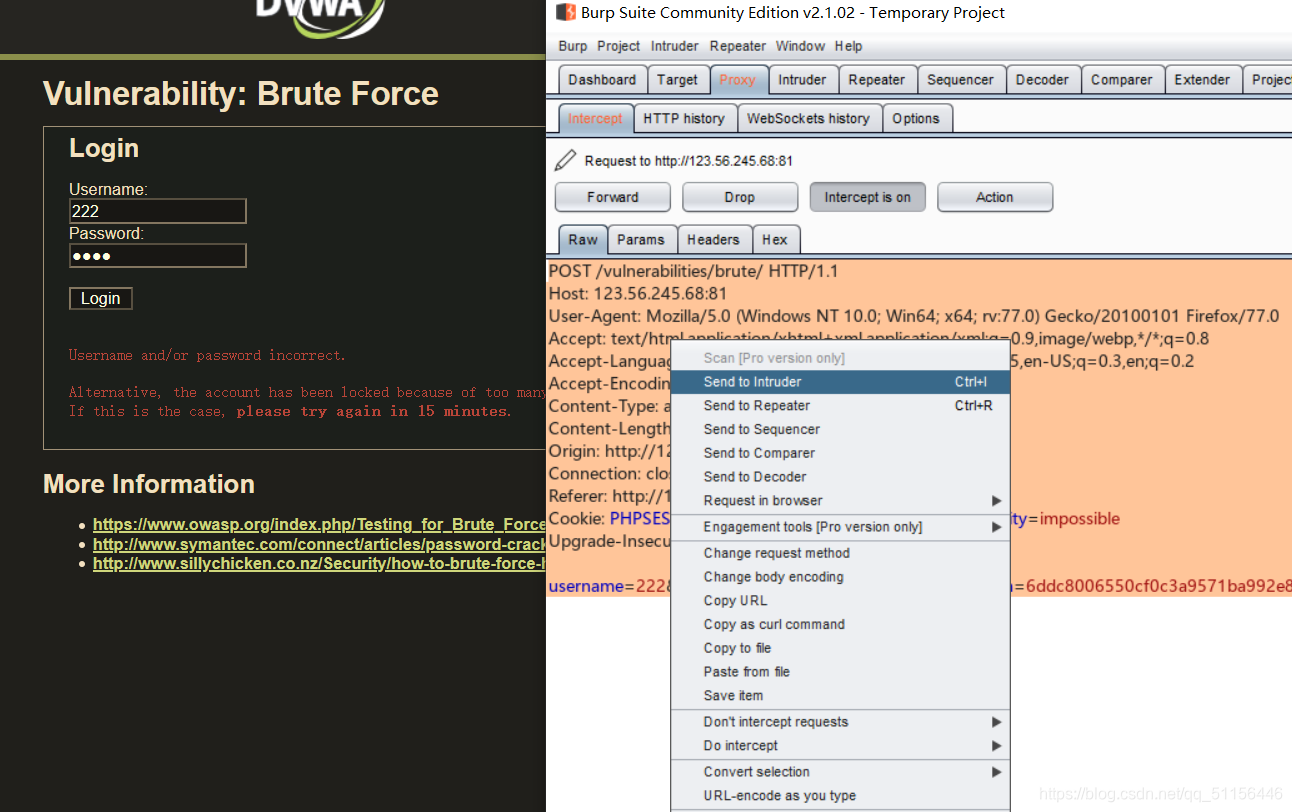Open the Burp menu in menu bar
Image resolution: width=1292 pixels, height=812 pixels.
pos(573,46)
